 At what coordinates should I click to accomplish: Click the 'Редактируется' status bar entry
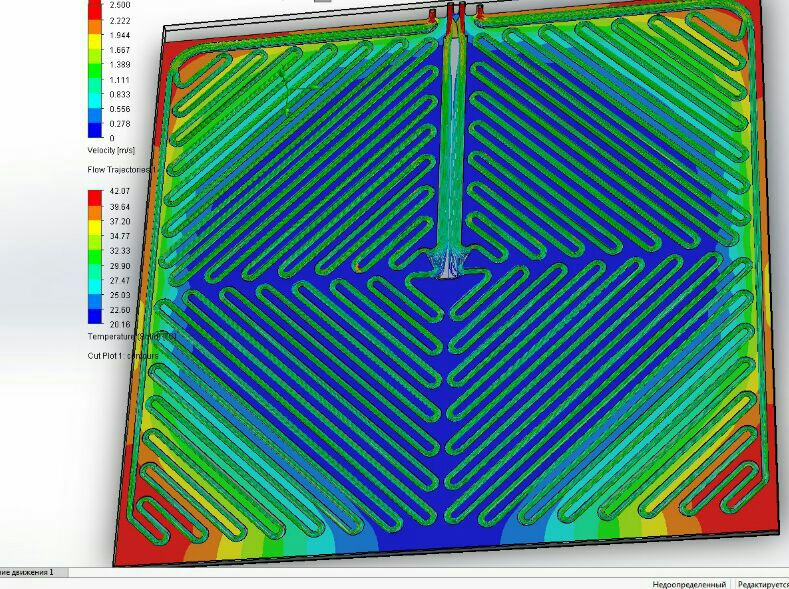763,584
